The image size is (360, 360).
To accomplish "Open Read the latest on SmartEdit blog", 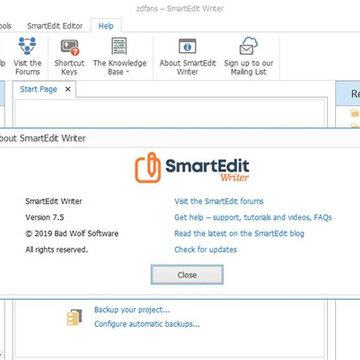I will pyautogui.click(x=239, y=234).
